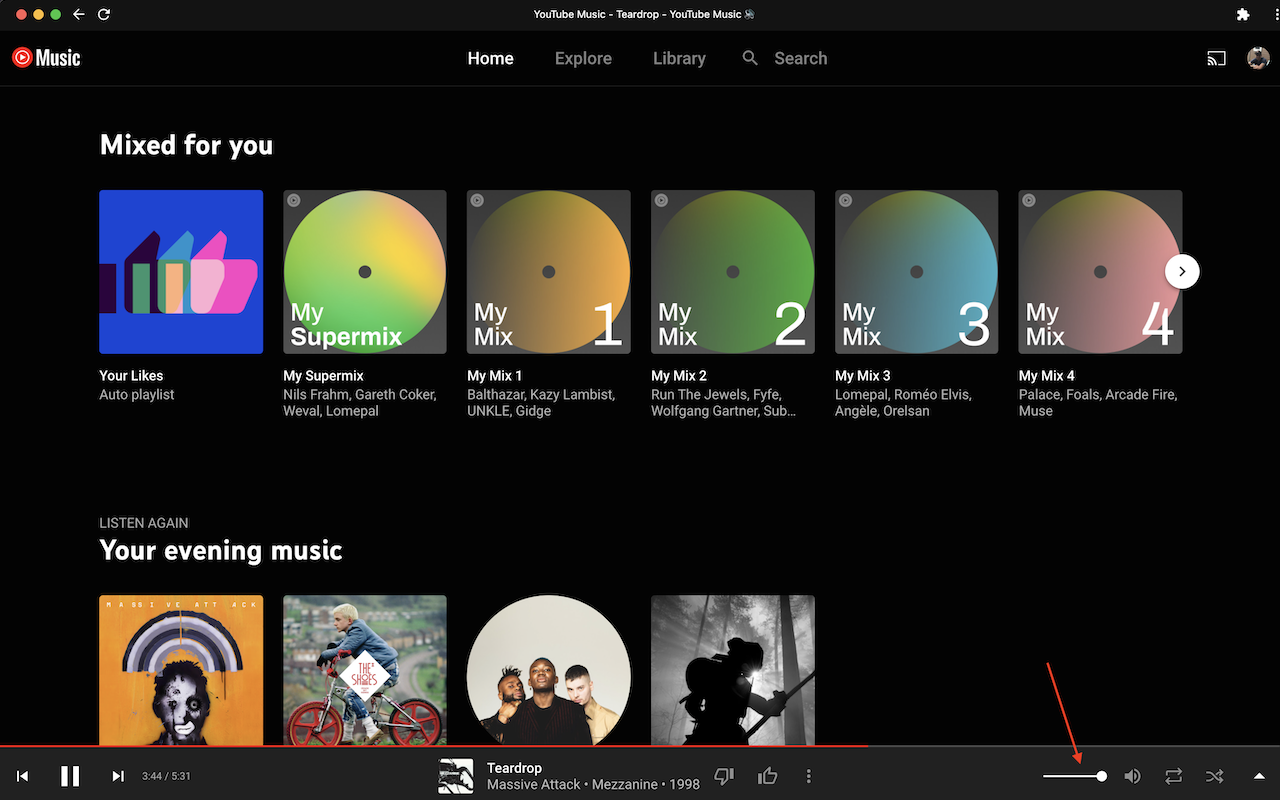
Task: Click Nils Frahm, Gareth Coker artists text
Action: tap(360, 403)
